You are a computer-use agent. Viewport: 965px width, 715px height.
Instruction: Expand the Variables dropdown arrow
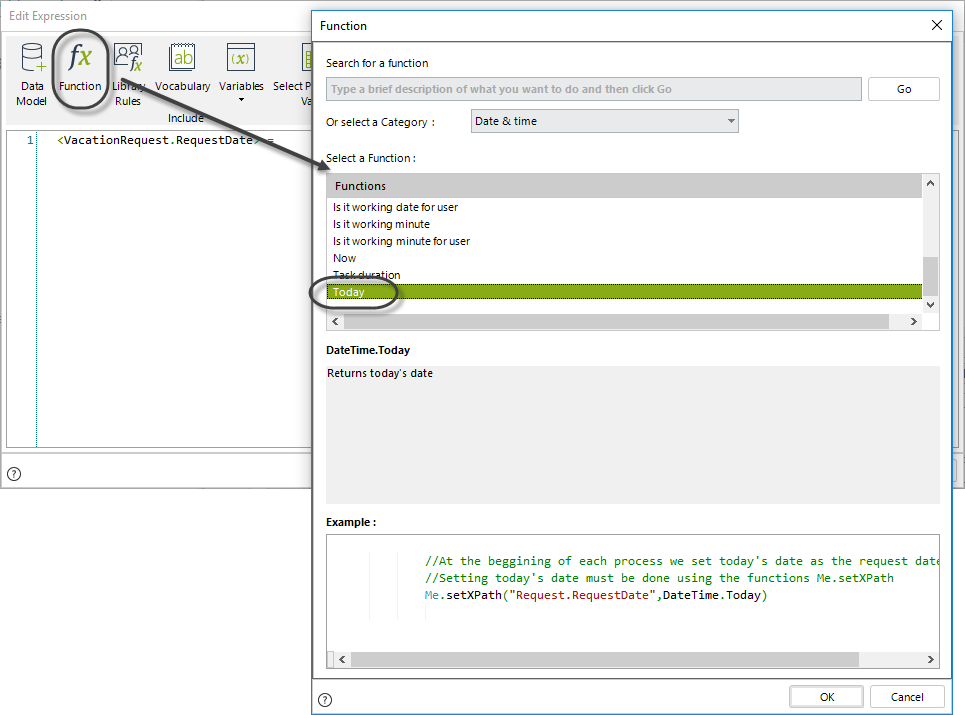click(241, 100)
